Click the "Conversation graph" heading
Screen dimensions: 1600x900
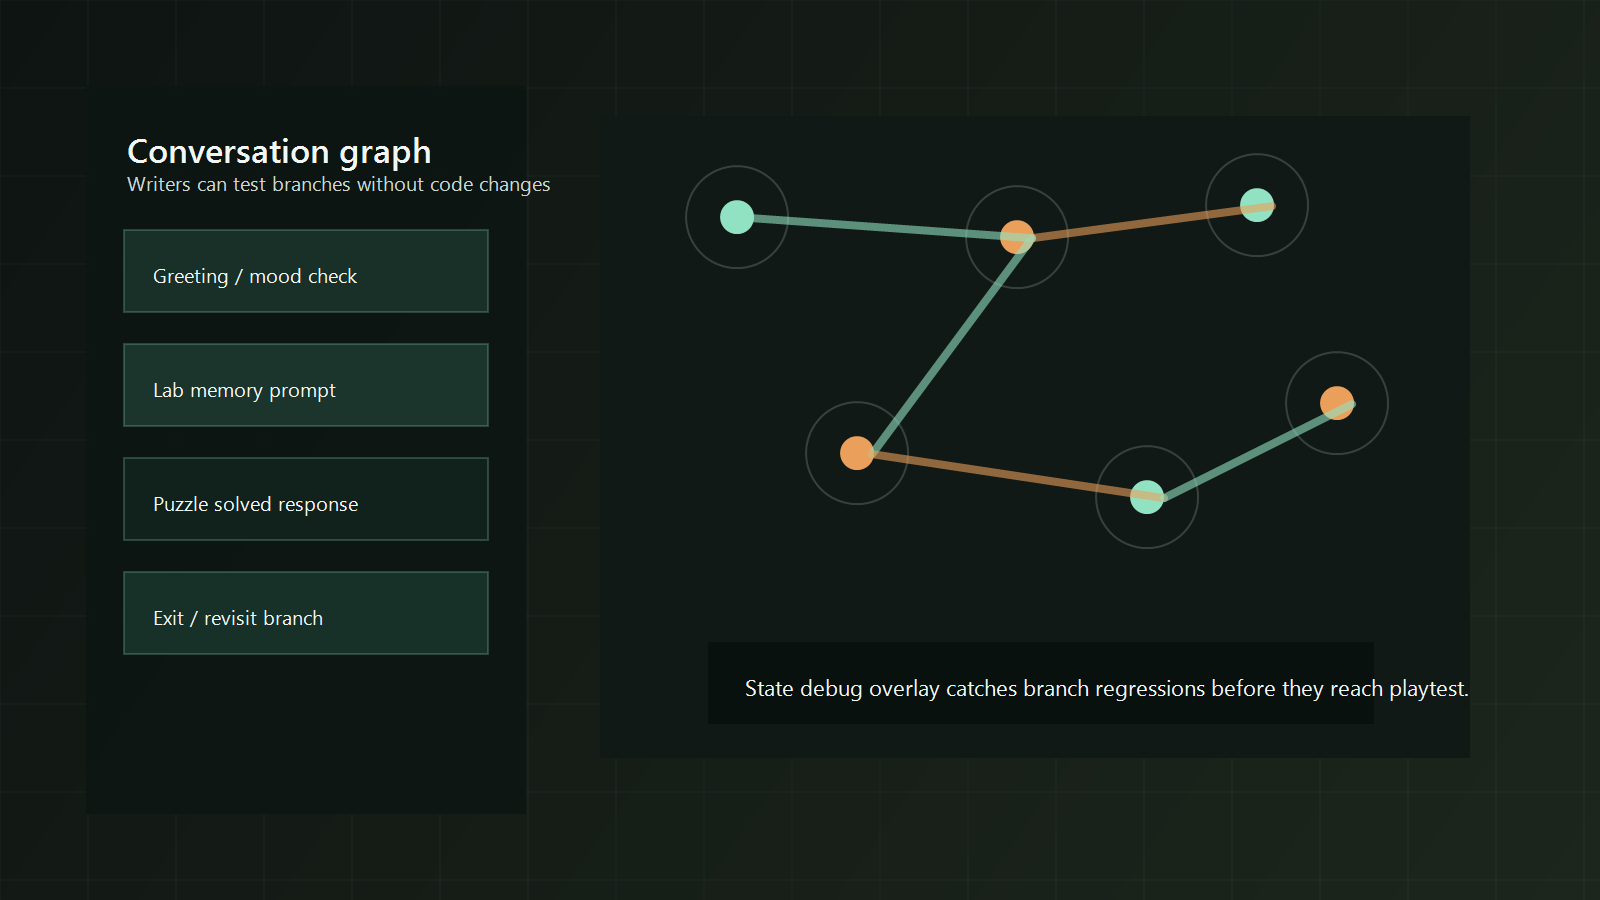tap(278, 152)
